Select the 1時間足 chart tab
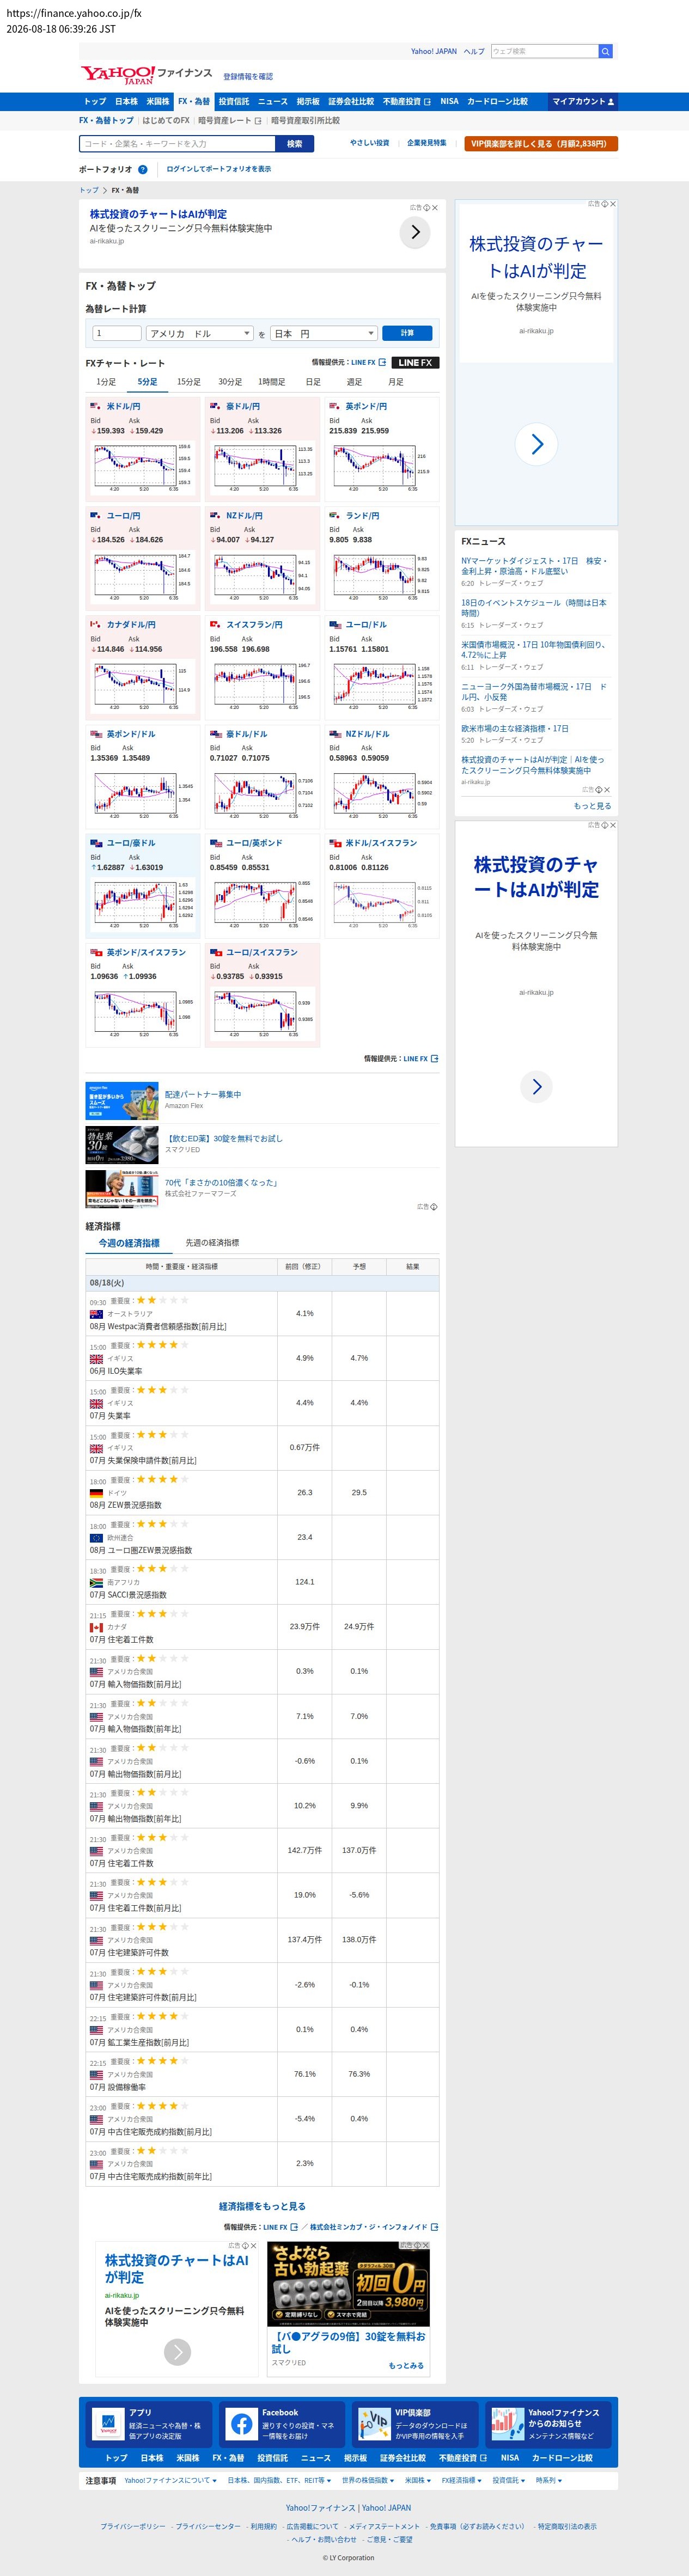 272,382
